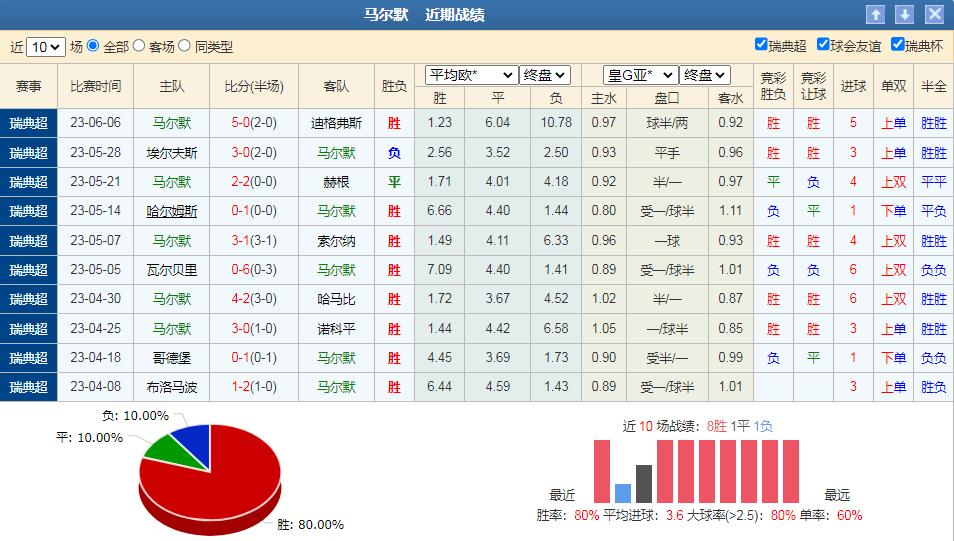Open team 迪格弗斯 link
The image size is (954, 541).
coord(336,123)
